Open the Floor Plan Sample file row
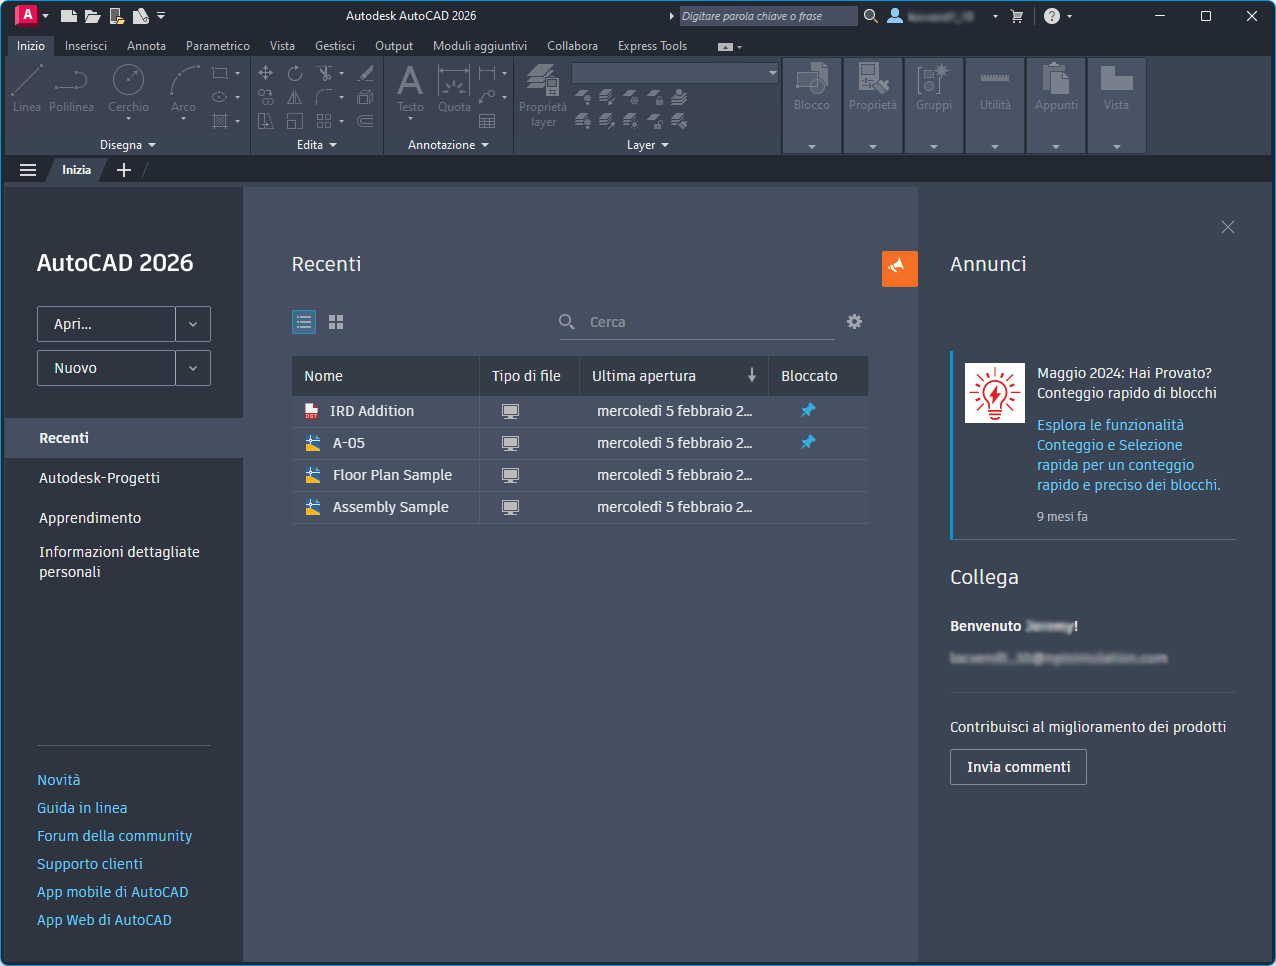 tap(580, 475)
